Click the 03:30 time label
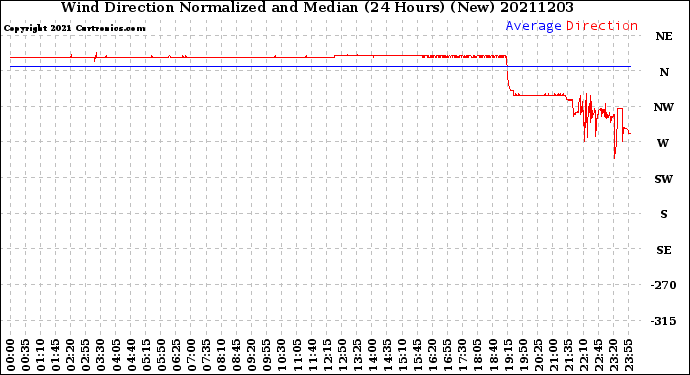 click(x=101, y=355)
